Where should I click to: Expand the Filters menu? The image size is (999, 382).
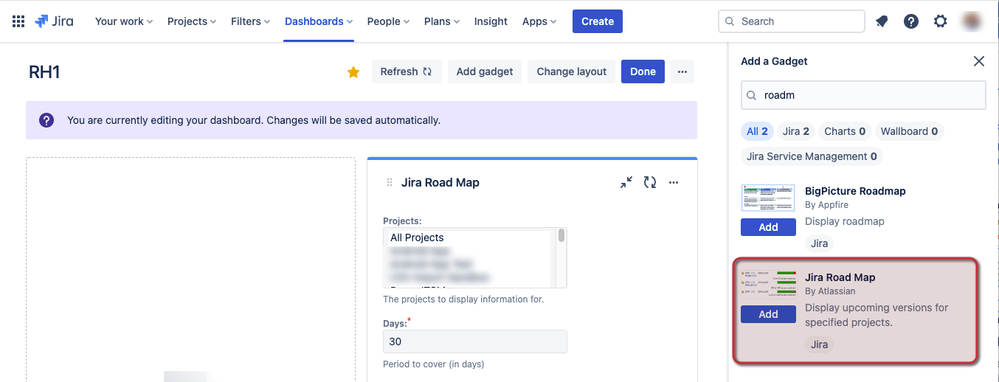point(250,21)
